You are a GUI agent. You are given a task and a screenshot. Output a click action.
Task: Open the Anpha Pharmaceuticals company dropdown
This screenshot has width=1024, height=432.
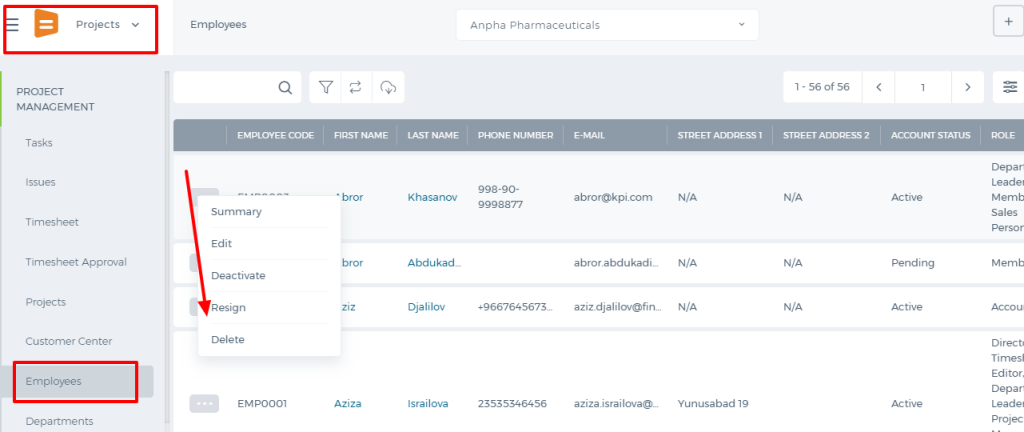click(607, 25)
